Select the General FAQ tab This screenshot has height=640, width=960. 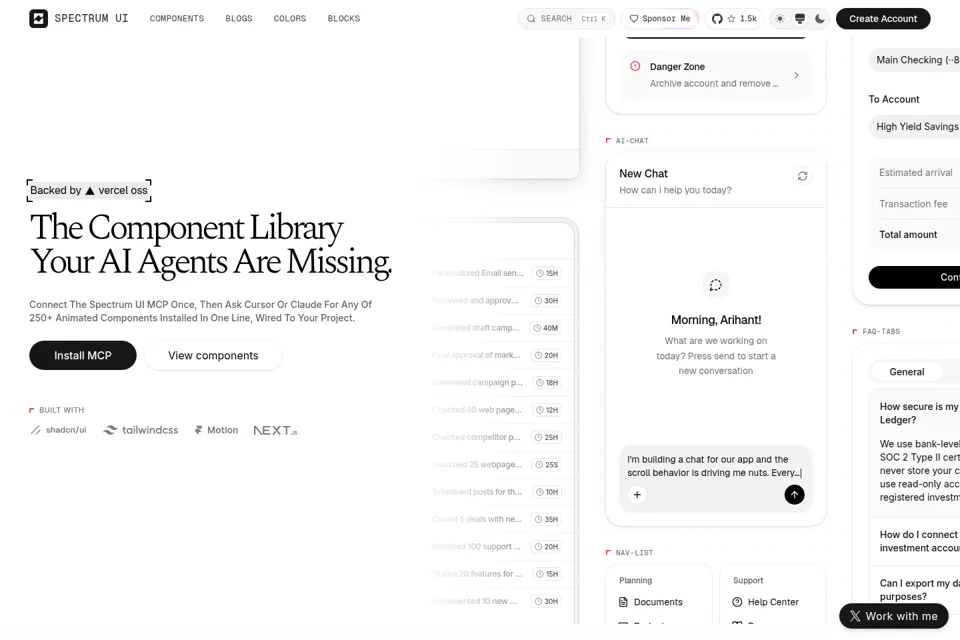(x=907, y=372)
